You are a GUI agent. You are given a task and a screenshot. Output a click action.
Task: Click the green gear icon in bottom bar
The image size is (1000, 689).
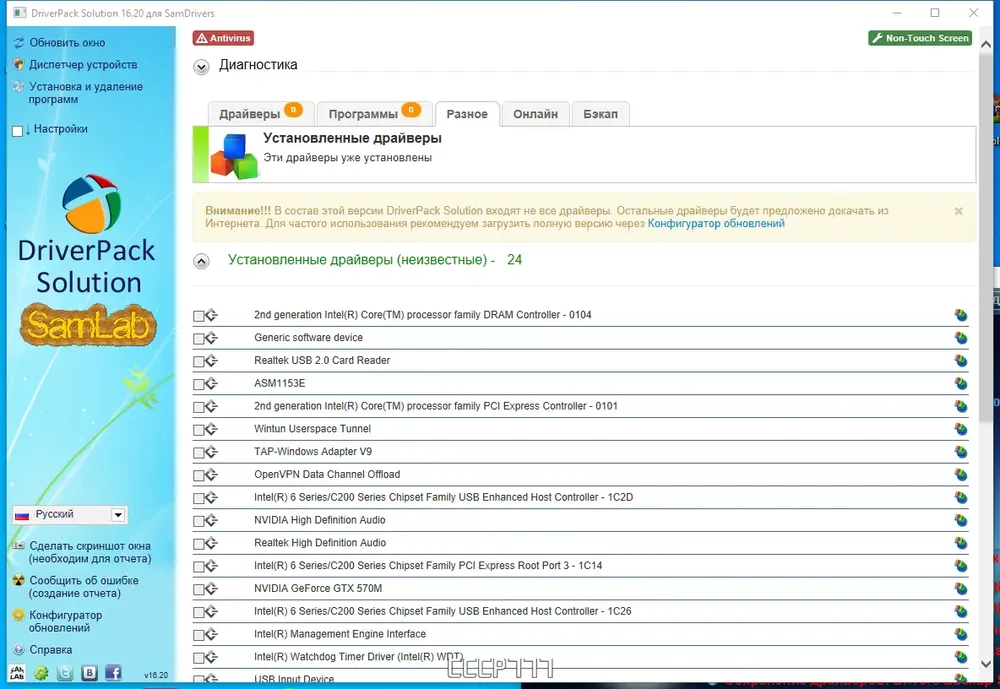click(41, 672)
